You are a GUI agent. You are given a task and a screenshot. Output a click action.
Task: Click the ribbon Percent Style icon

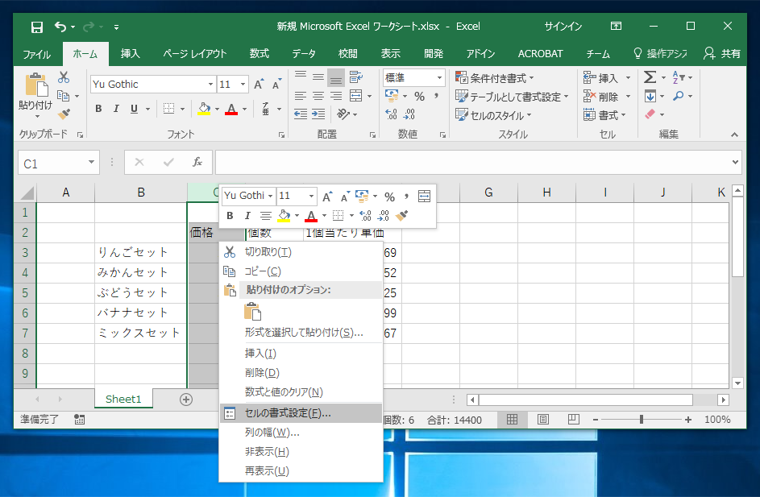(x=419, y=96)
